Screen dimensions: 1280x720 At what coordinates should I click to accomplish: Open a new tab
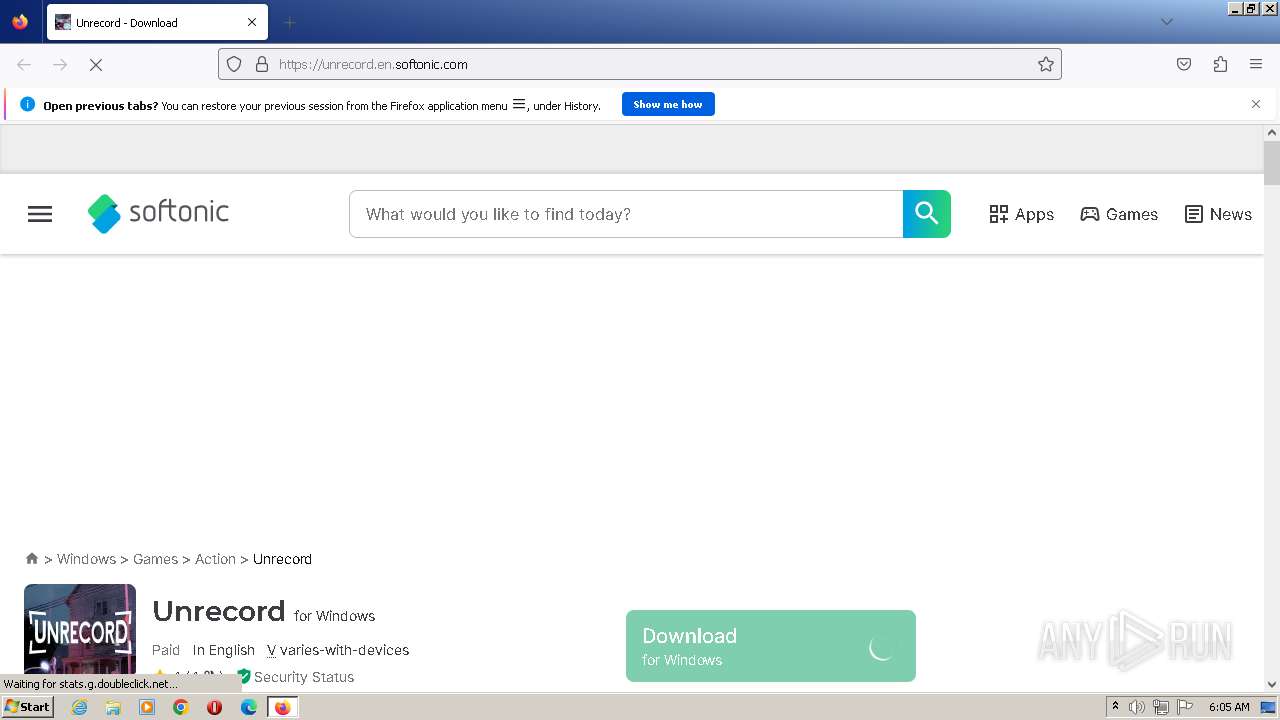[289, 22]
